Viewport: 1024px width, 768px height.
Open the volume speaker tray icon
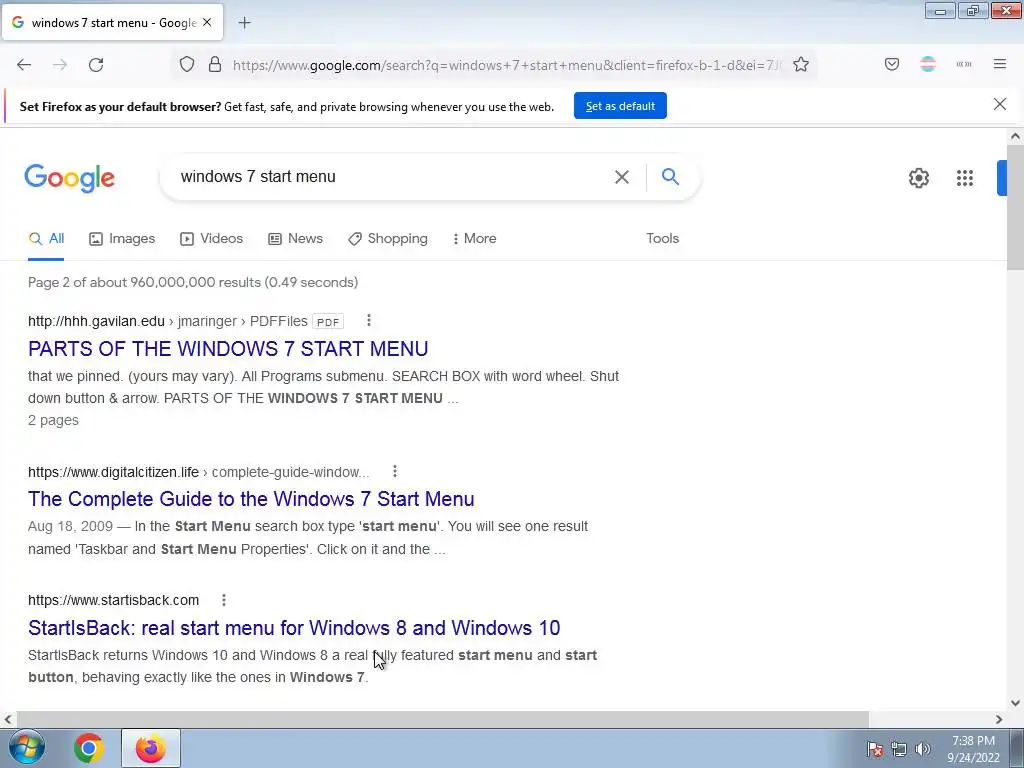(922, 749)
